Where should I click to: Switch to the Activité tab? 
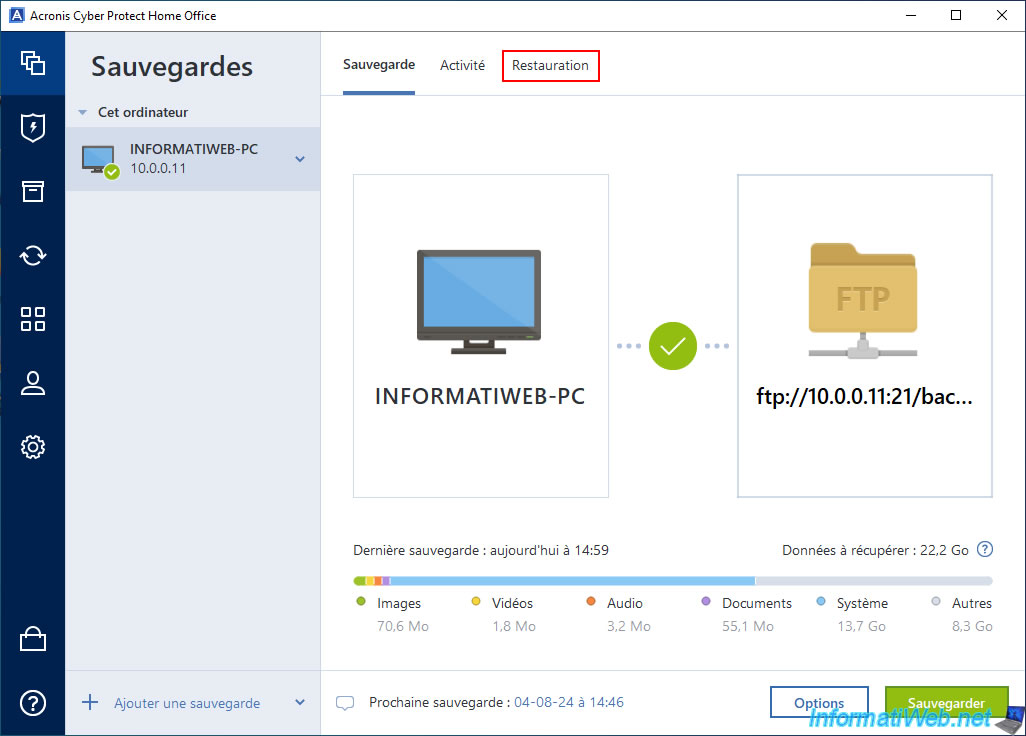[x=462, y=65]
